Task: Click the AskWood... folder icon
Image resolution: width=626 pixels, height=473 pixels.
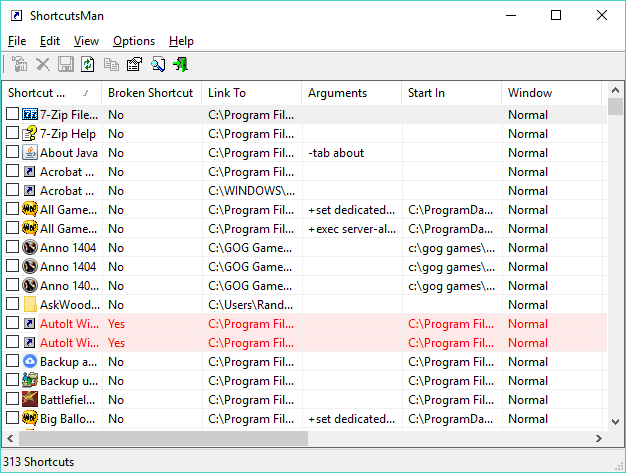Action: pos(30,305)
